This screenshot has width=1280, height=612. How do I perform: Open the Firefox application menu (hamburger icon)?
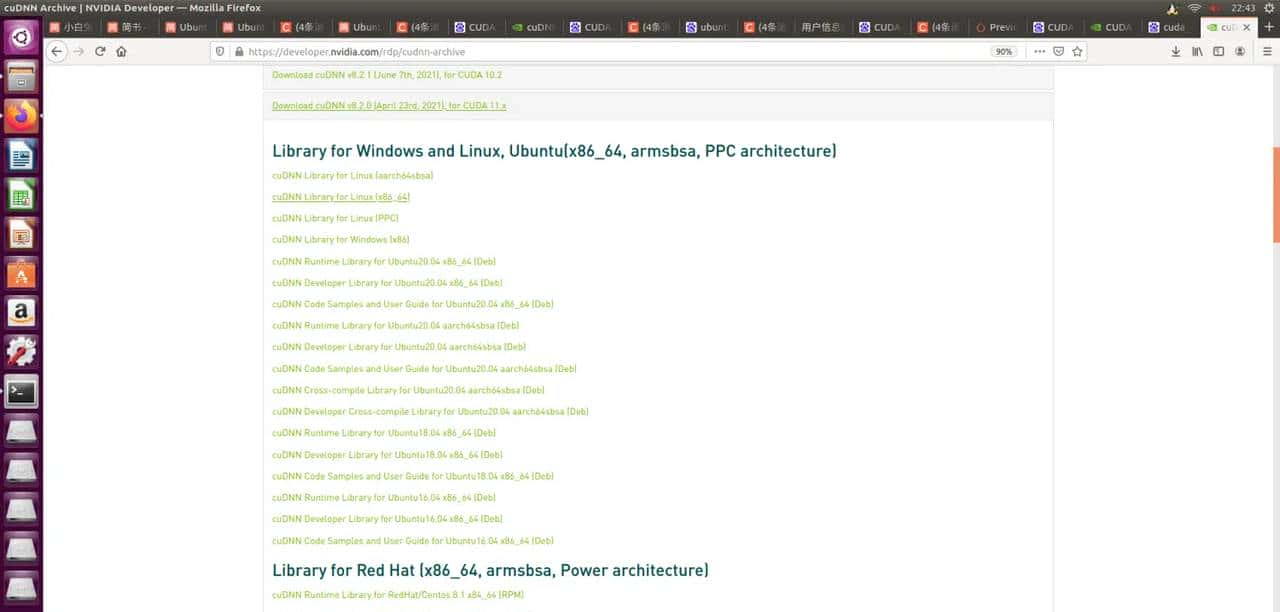tap(1267, 51)
